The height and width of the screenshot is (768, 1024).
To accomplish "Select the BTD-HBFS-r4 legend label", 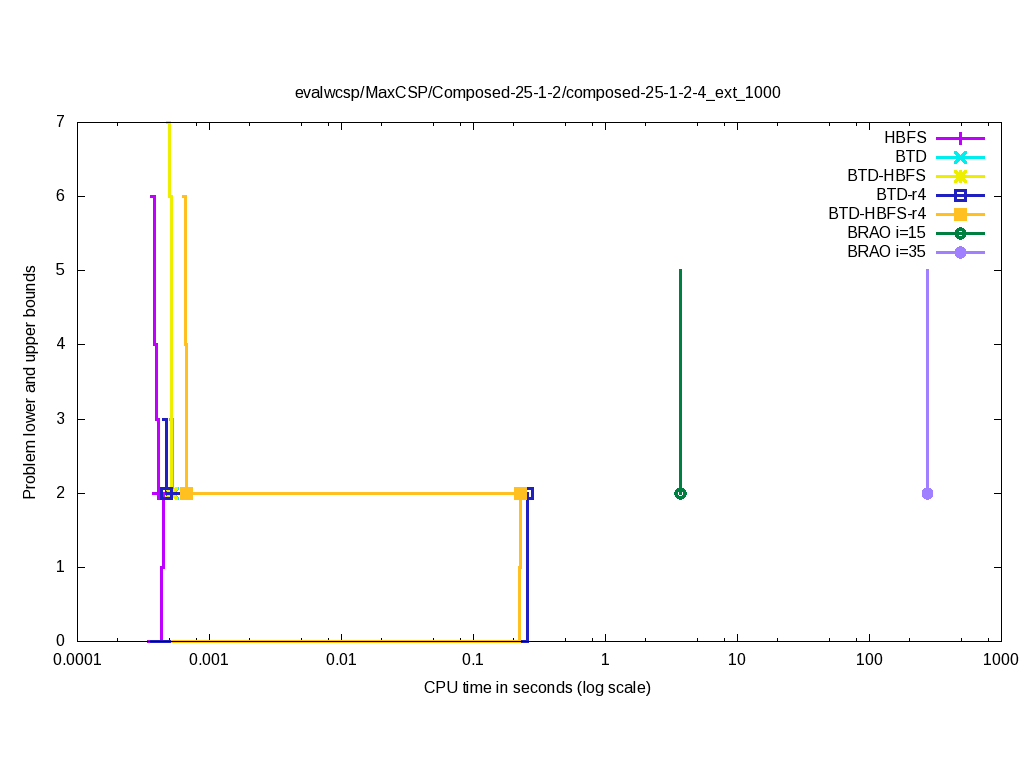I will (x=877, y=214).
